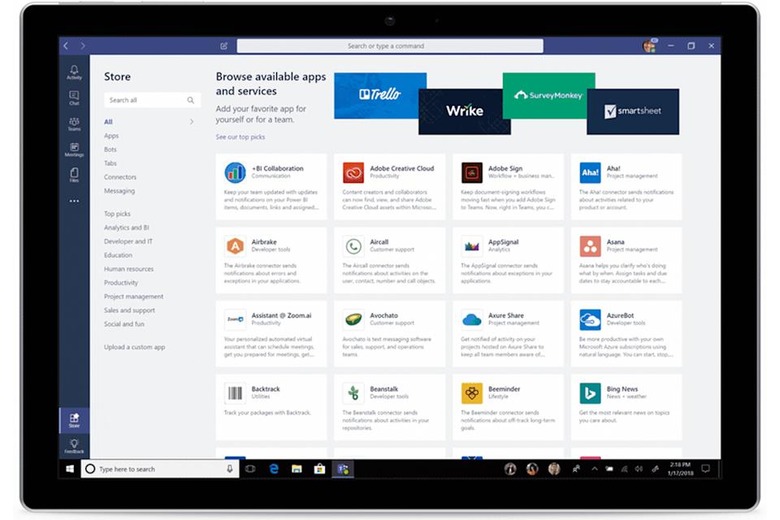Filter the store by Bots
Image resolution: width=780 pixels, height=520 pixels.
point(110,150)
